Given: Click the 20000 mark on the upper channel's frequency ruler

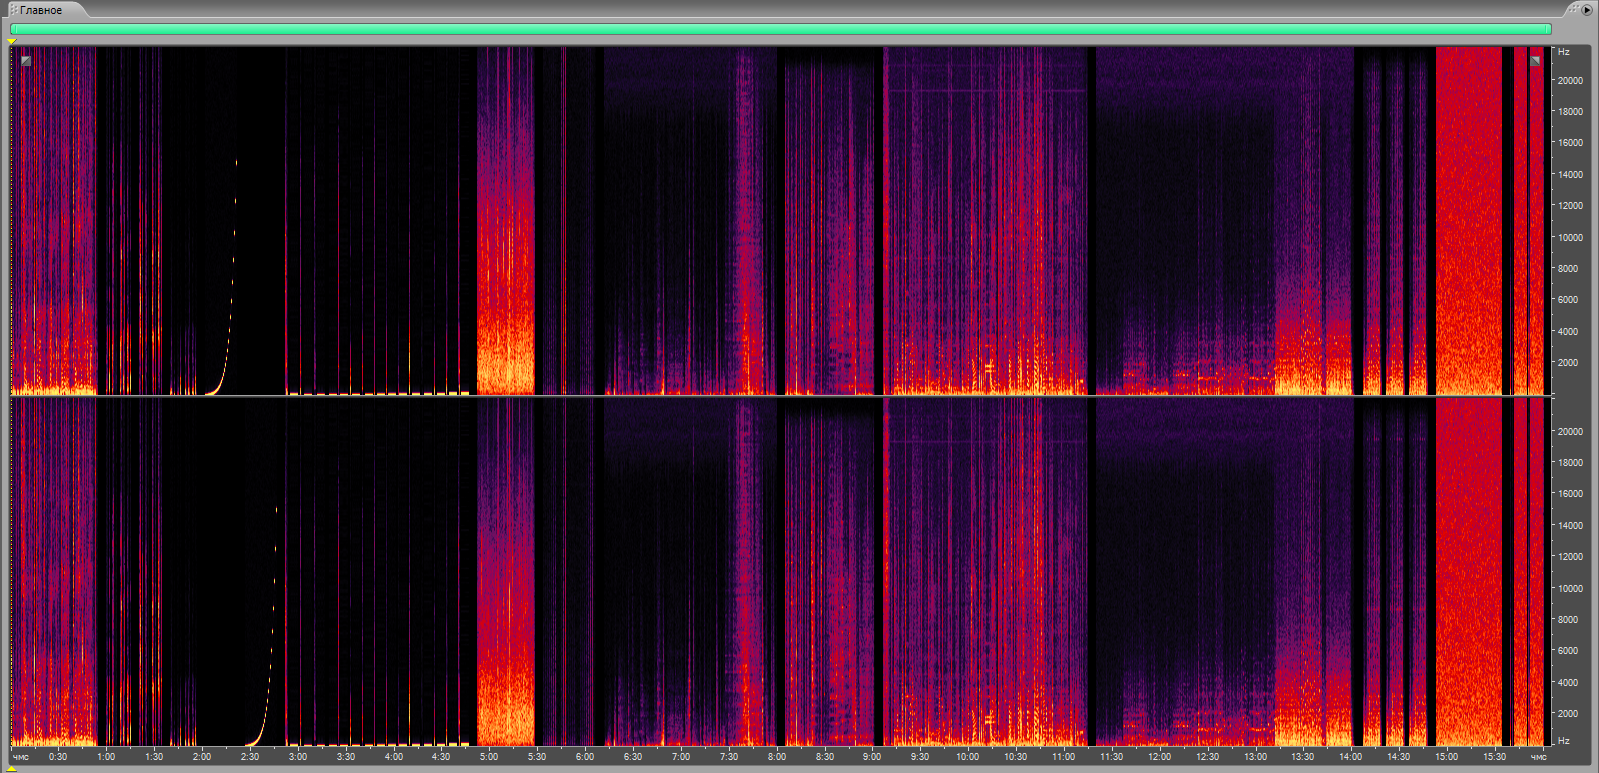Looking at the screenshot, I should point(1570,81).
